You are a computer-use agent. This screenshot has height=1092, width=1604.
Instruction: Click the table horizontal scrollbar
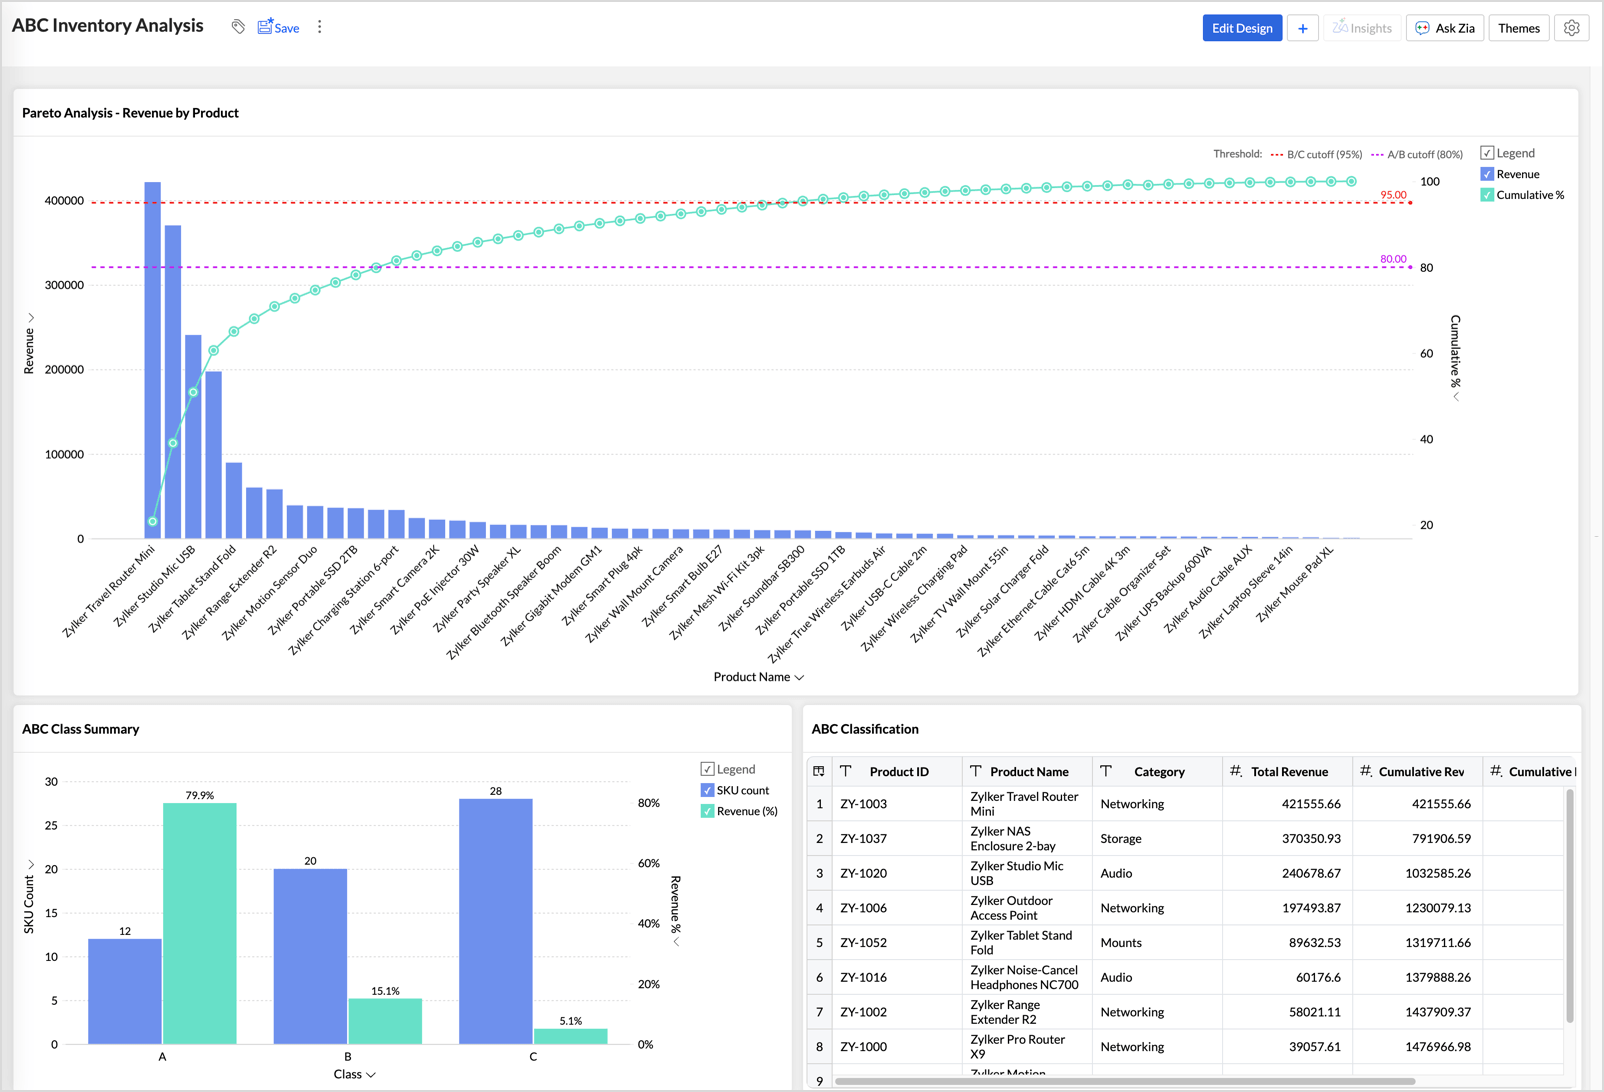(x=1125, y=1081)
